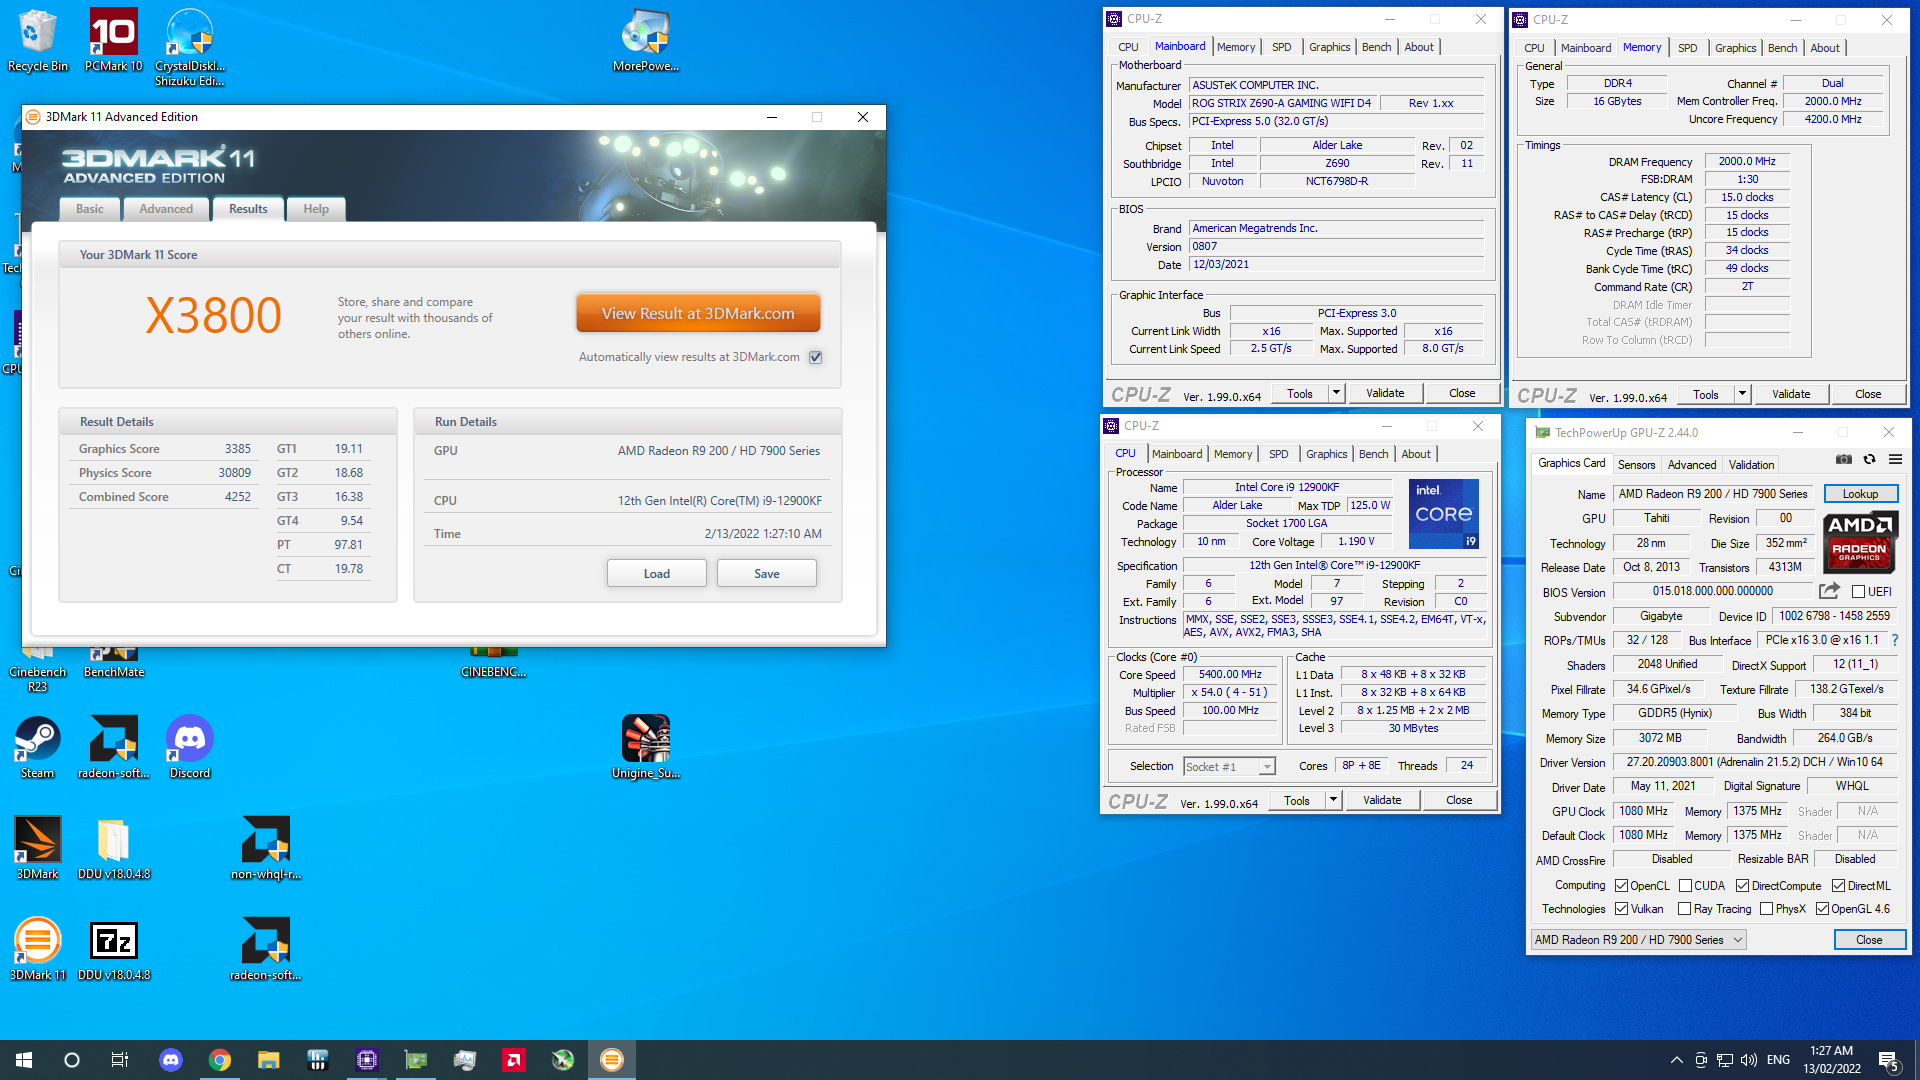
Task: Click Lookup button in GPU-Z
Action: 1860,494
